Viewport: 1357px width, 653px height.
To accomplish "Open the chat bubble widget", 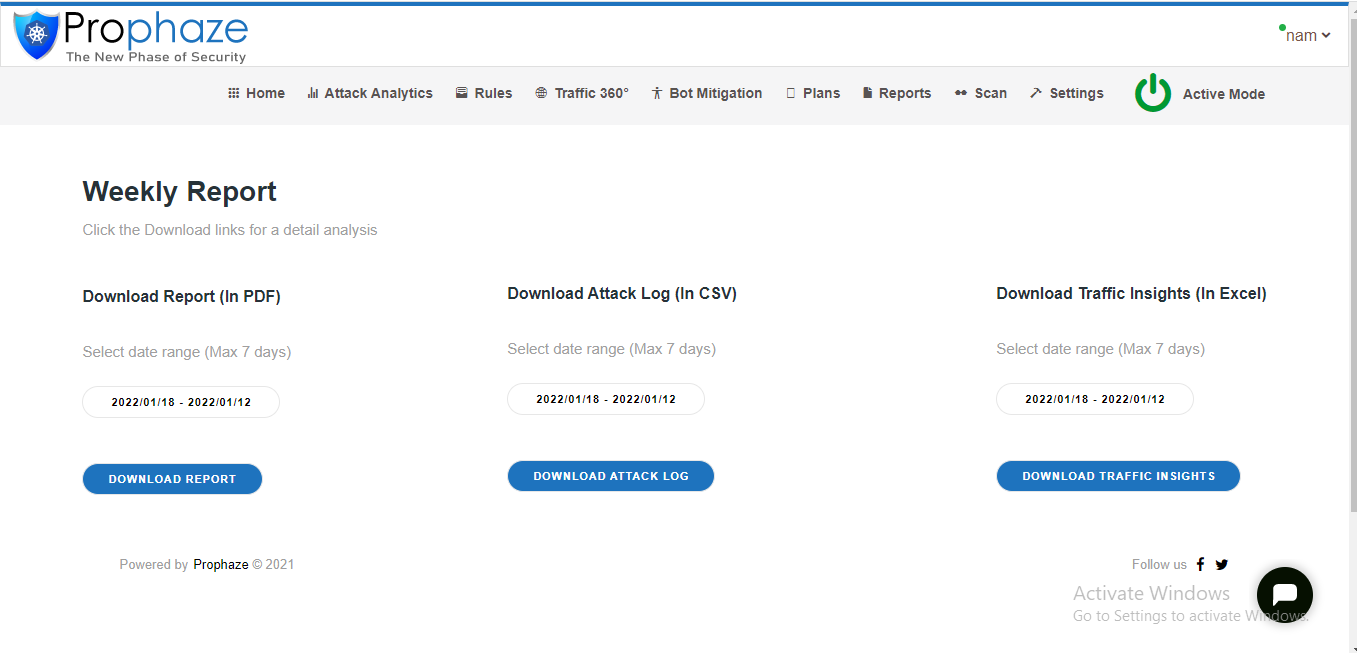I will [x=1284, y=595].
